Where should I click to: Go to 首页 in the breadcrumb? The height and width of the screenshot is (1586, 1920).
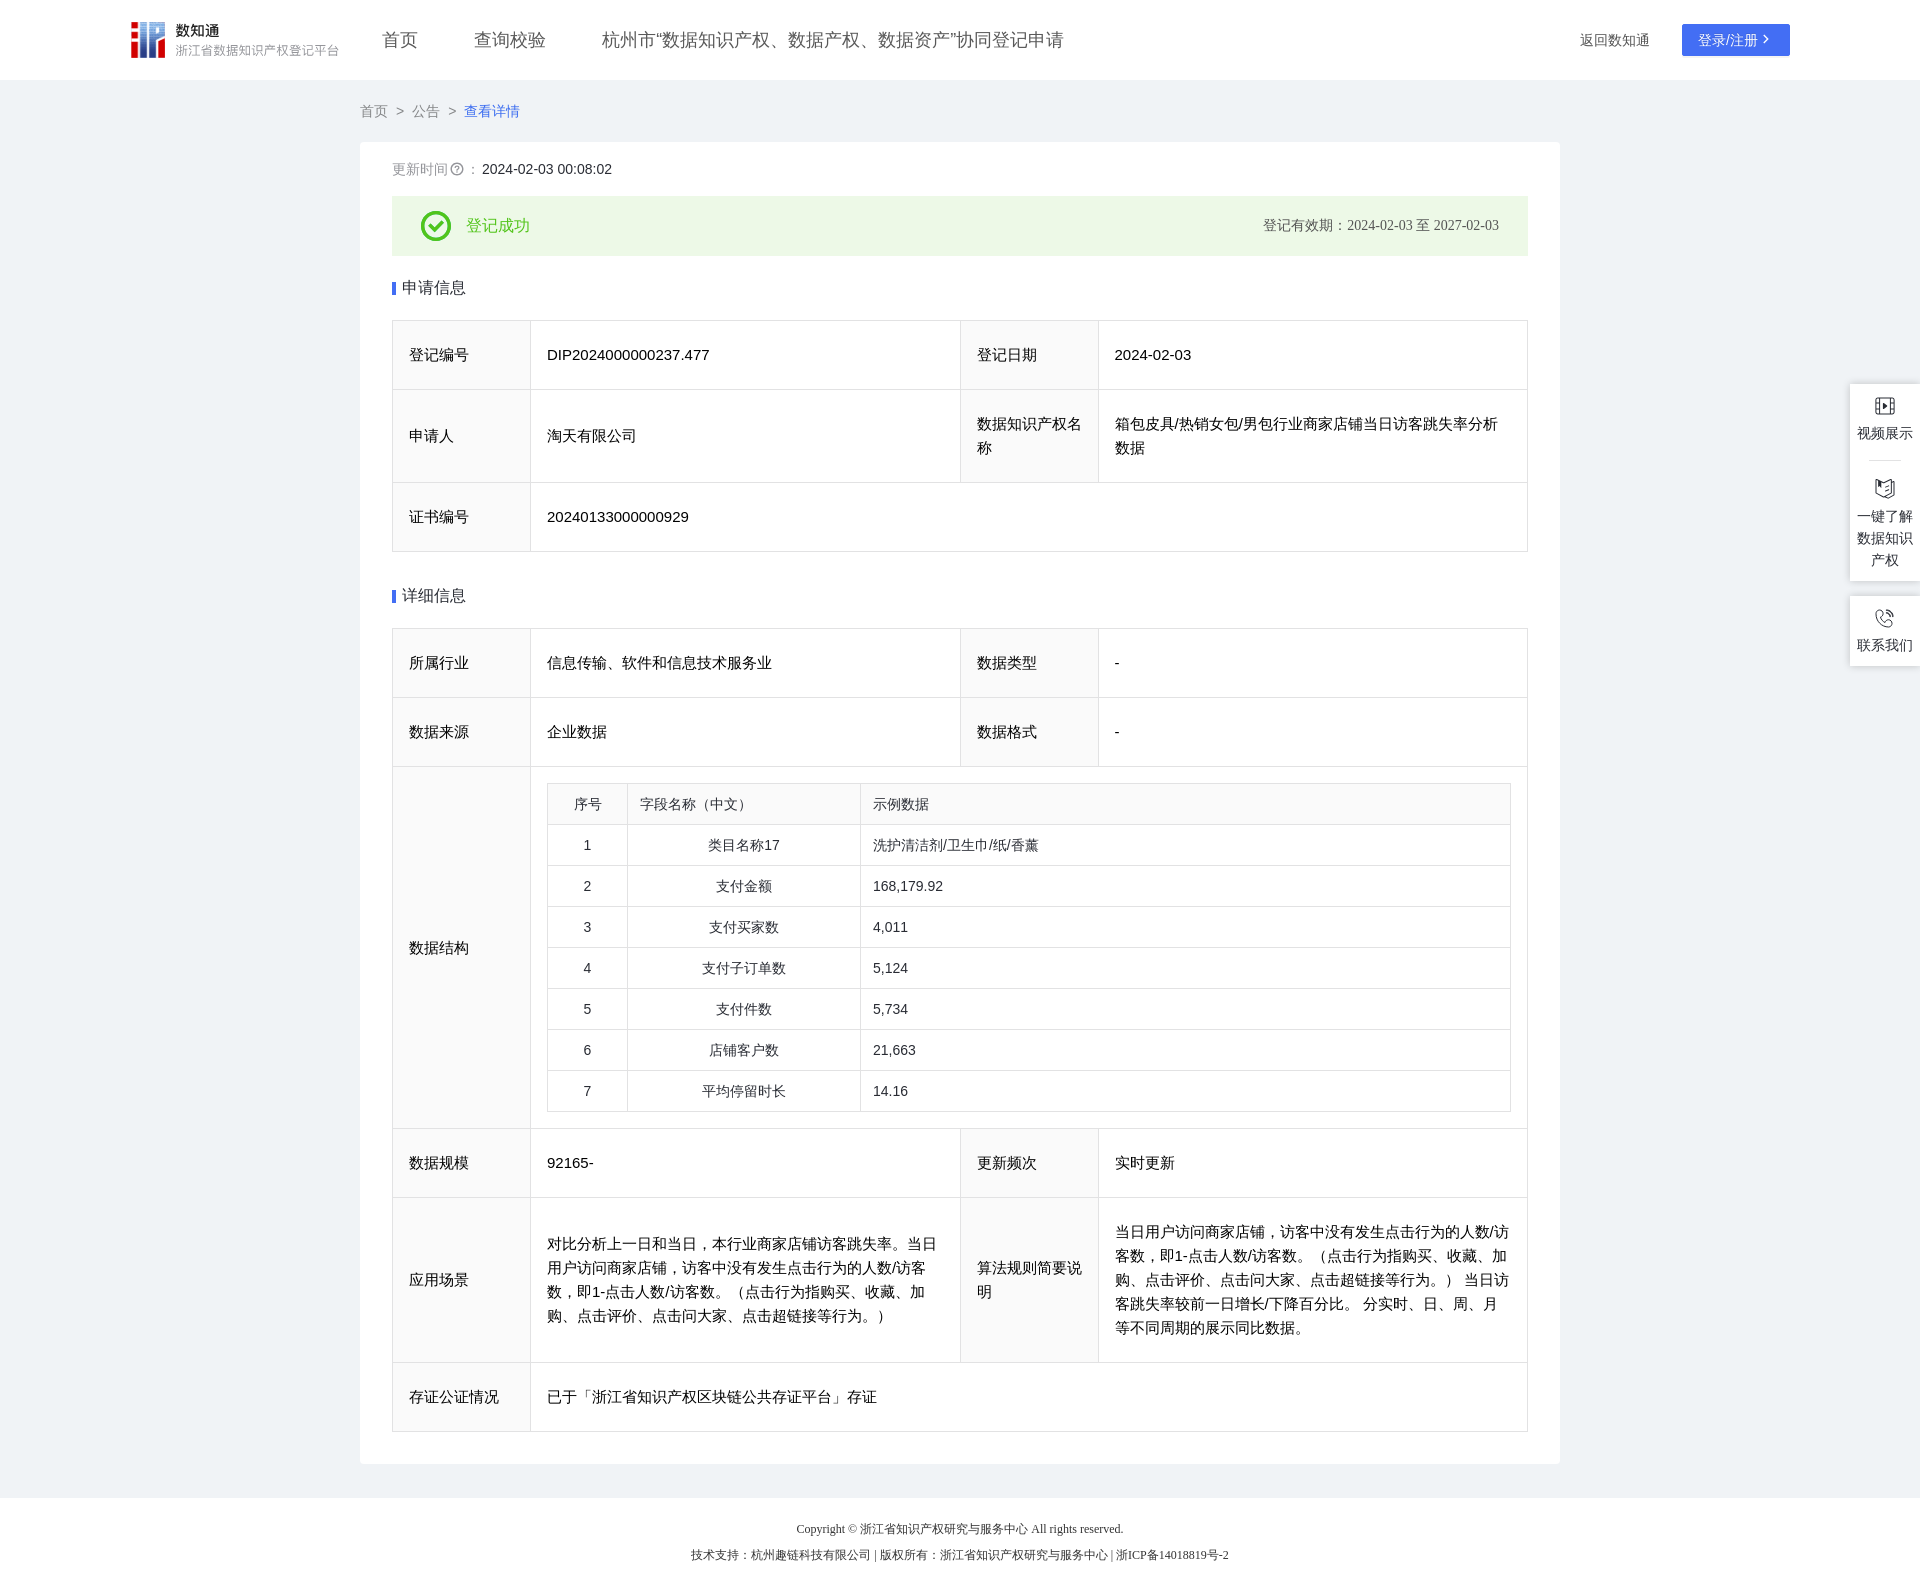click(374, 111)
